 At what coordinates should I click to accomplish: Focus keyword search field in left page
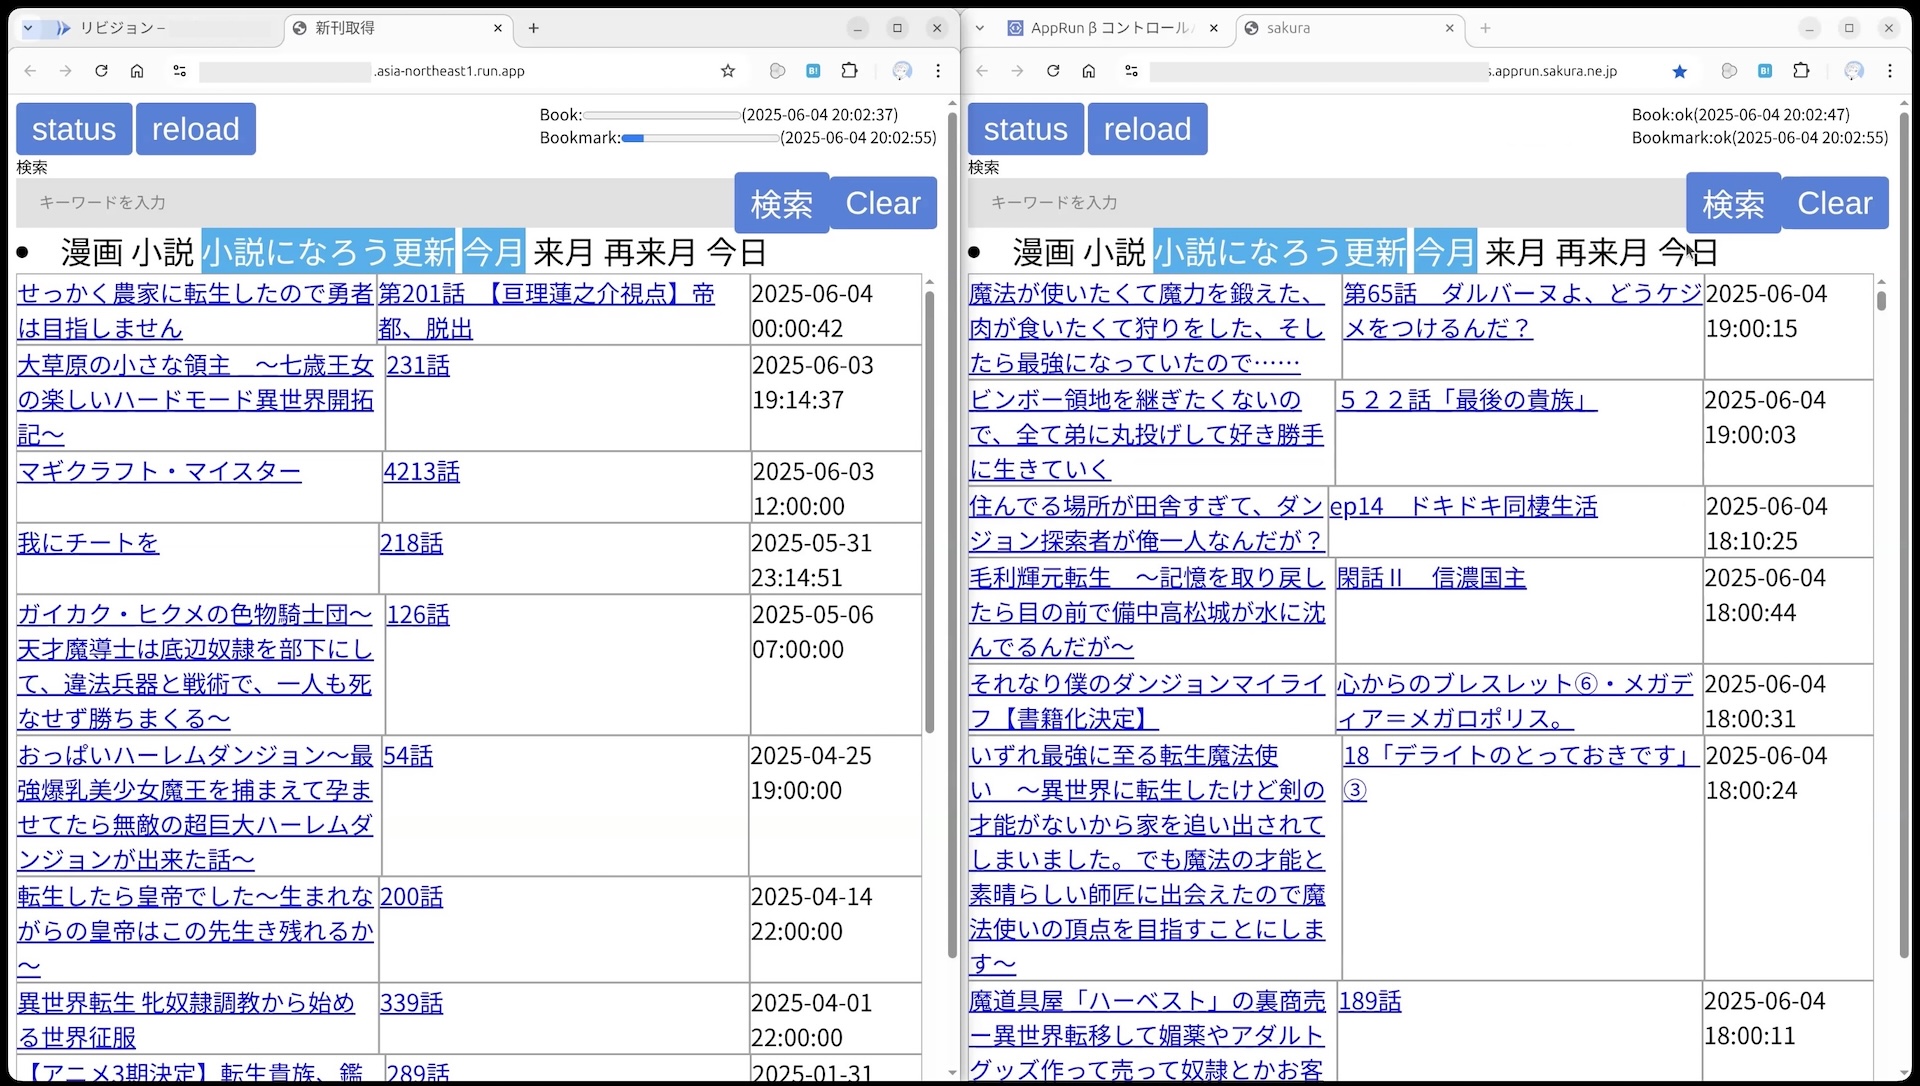pos(375,203)
